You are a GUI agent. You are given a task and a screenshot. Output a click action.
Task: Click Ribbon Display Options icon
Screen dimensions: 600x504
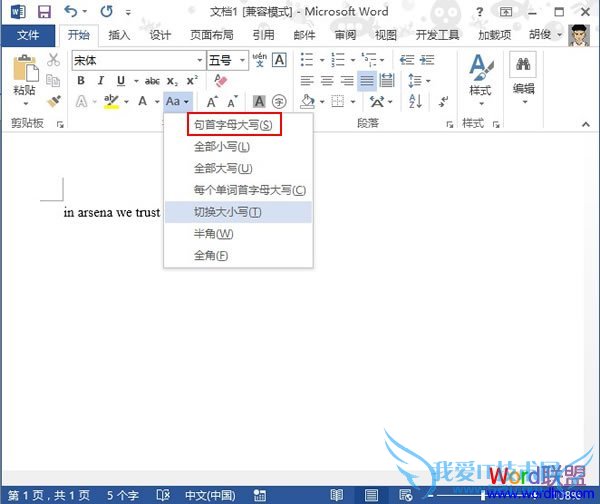coord(506,12)
